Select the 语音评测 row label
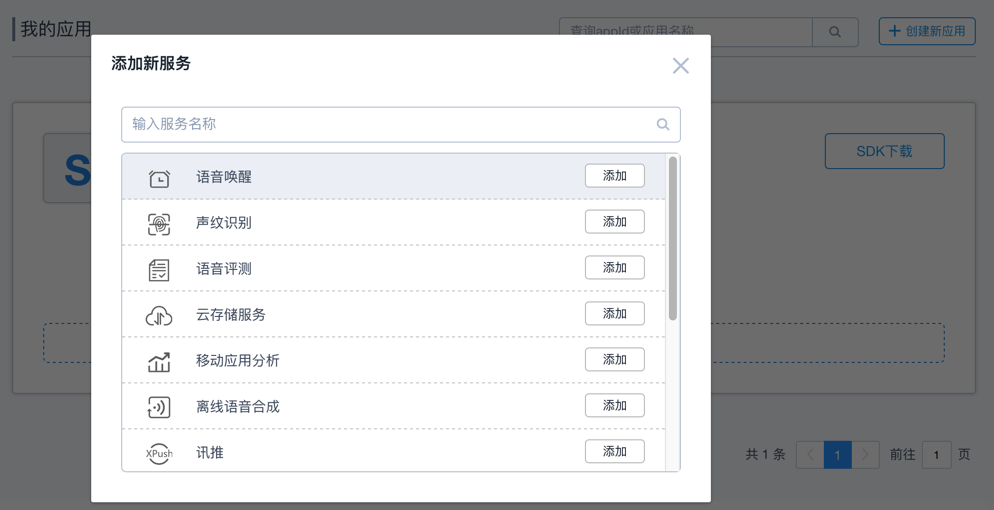Viewport: 994px width, 510px height. tap(224, 269)
